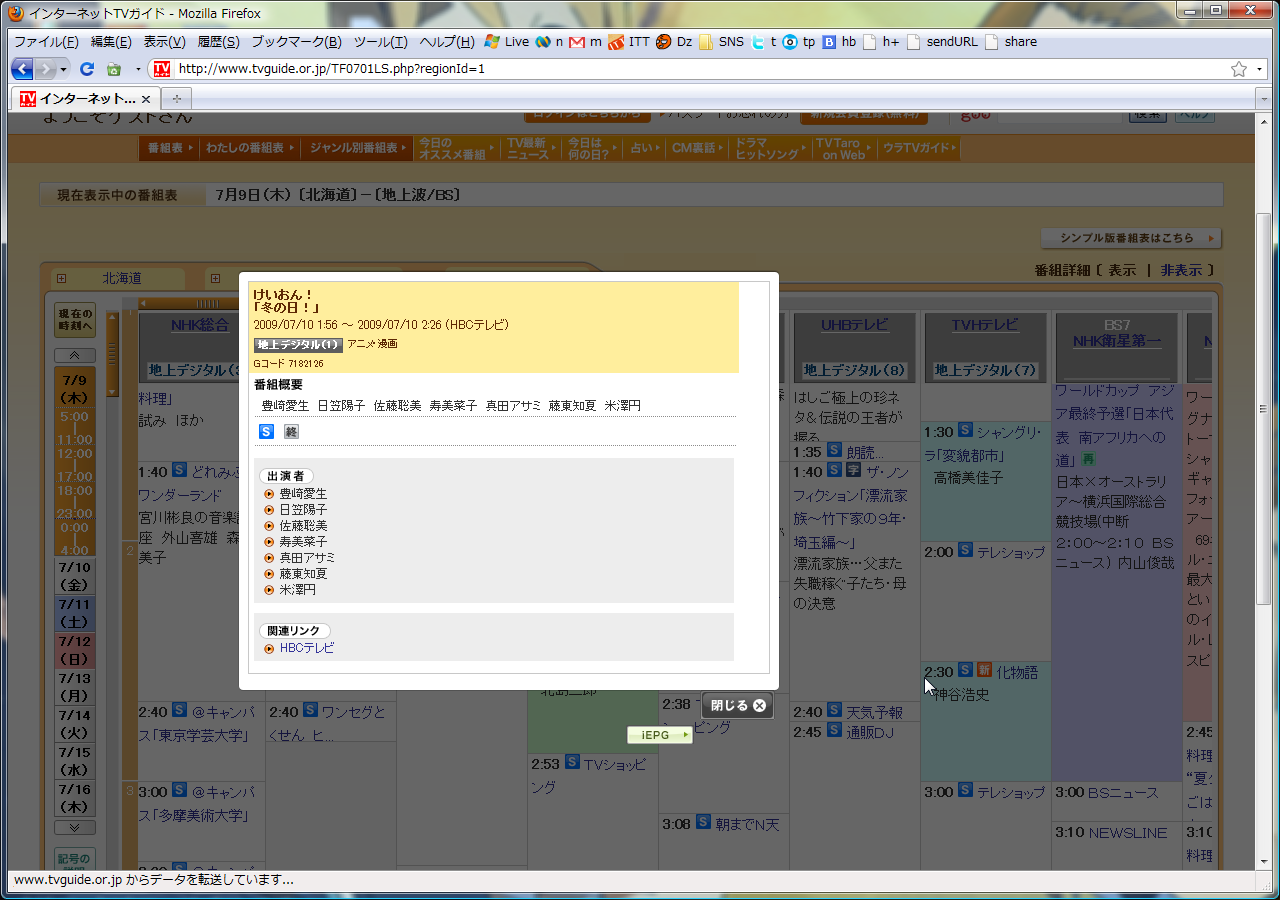This screenshot has width=1280, height=900.
Task: Open the 'h+' bookmark
Action: 881,42
